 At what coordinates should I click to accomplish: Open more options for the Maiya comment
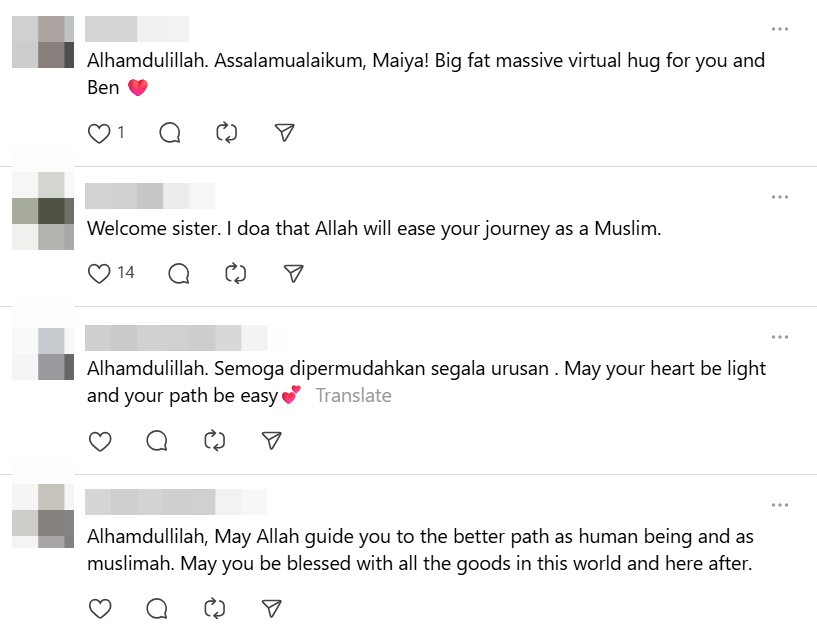coord(780,29)
